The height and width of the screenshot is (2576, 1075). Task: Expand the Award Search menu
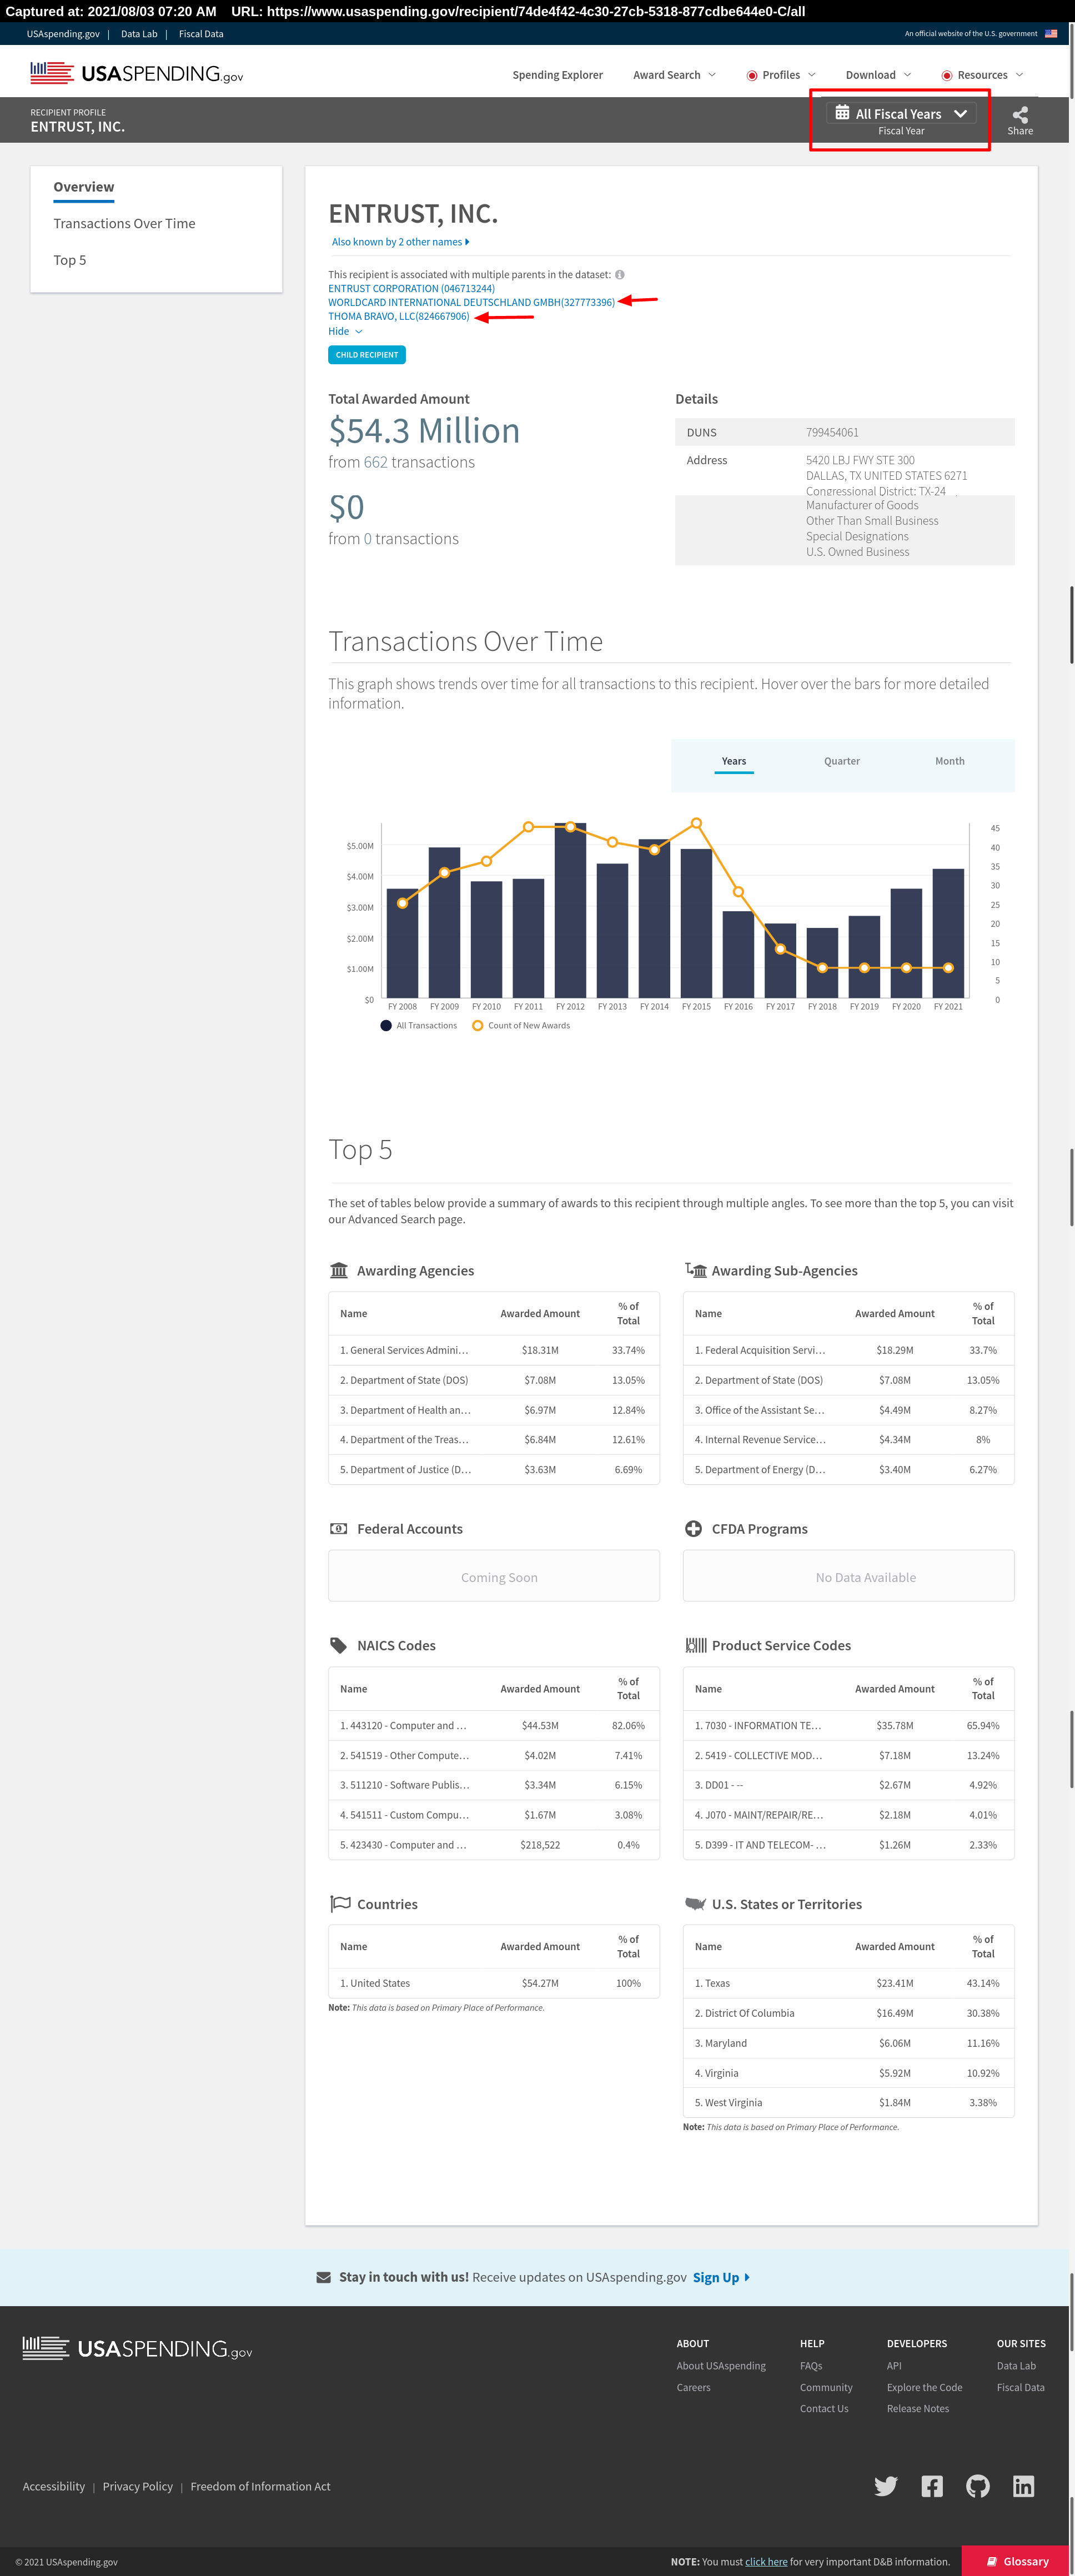(674, 75)
